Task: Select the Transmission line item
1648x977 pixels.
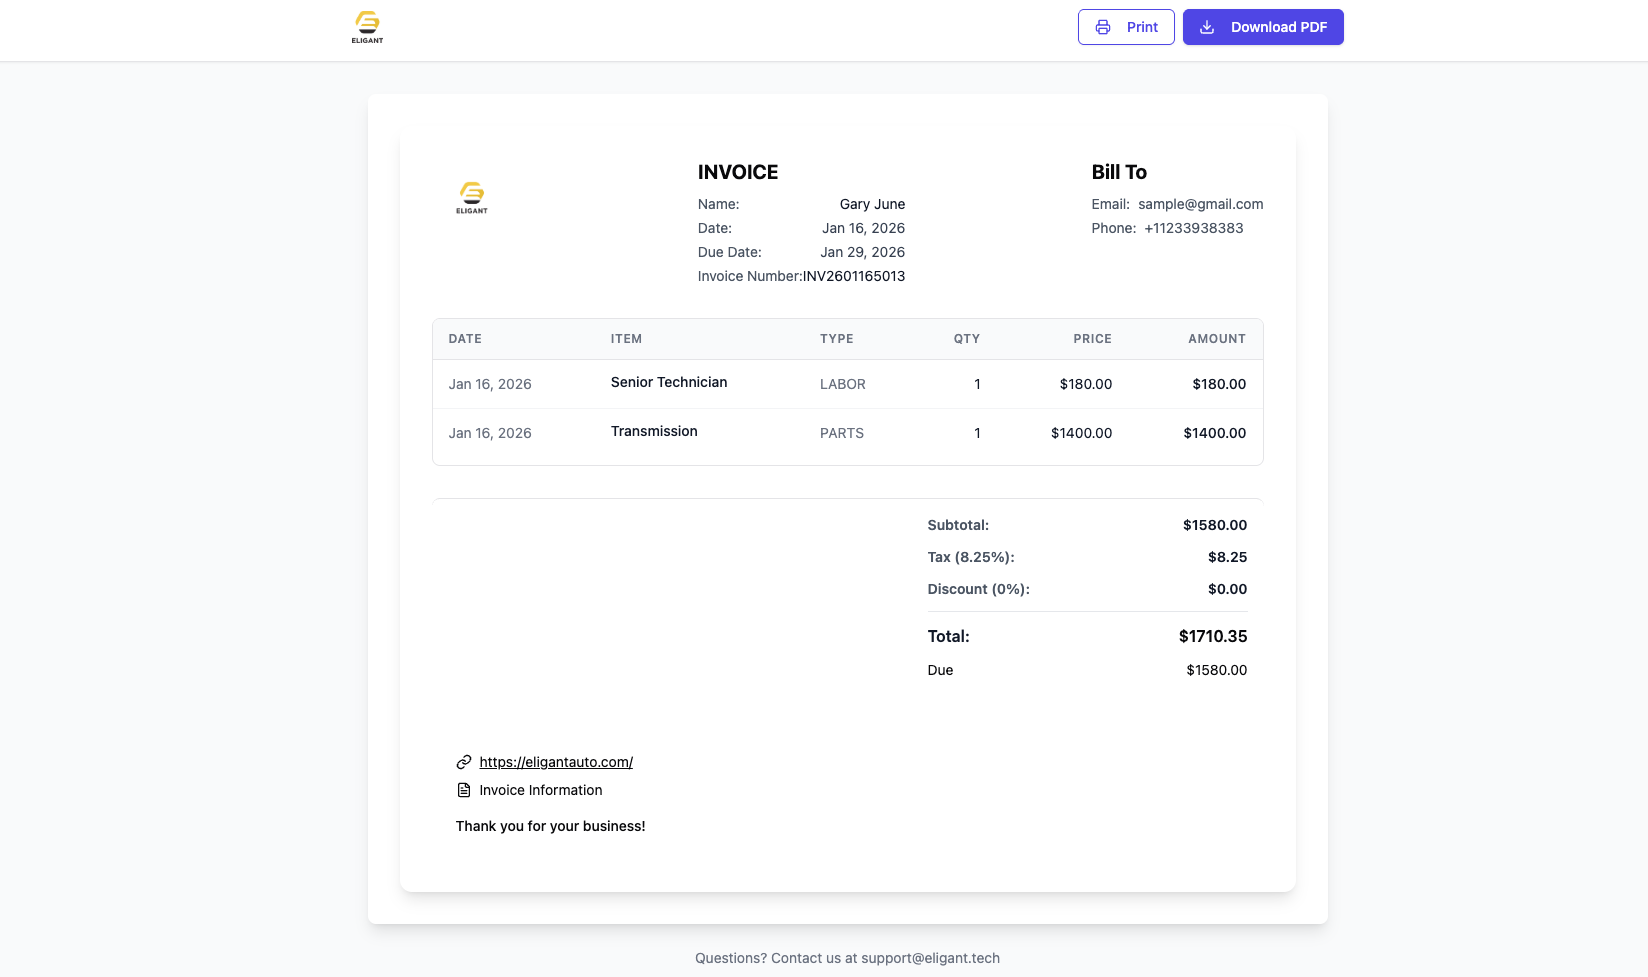Action: (x=654, y=431)
